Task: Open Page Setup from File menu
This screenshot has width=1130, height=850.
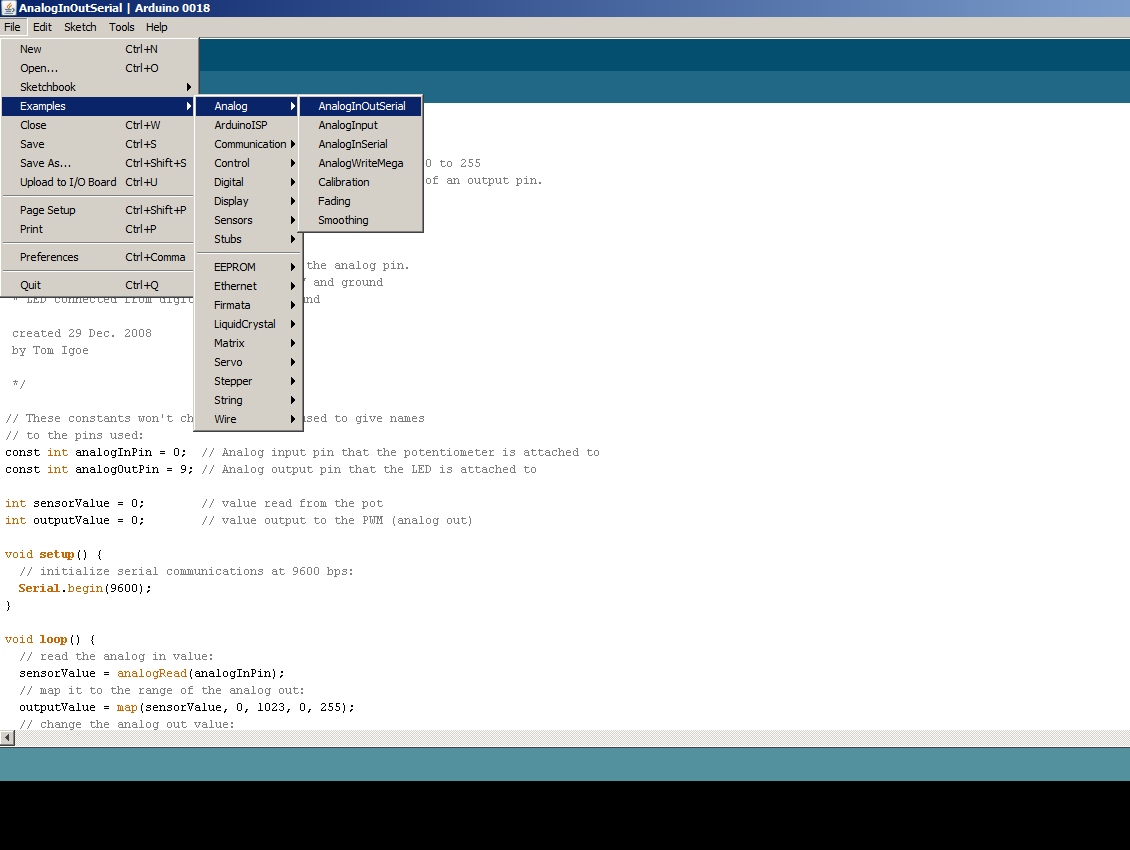Action: [48, 210]
